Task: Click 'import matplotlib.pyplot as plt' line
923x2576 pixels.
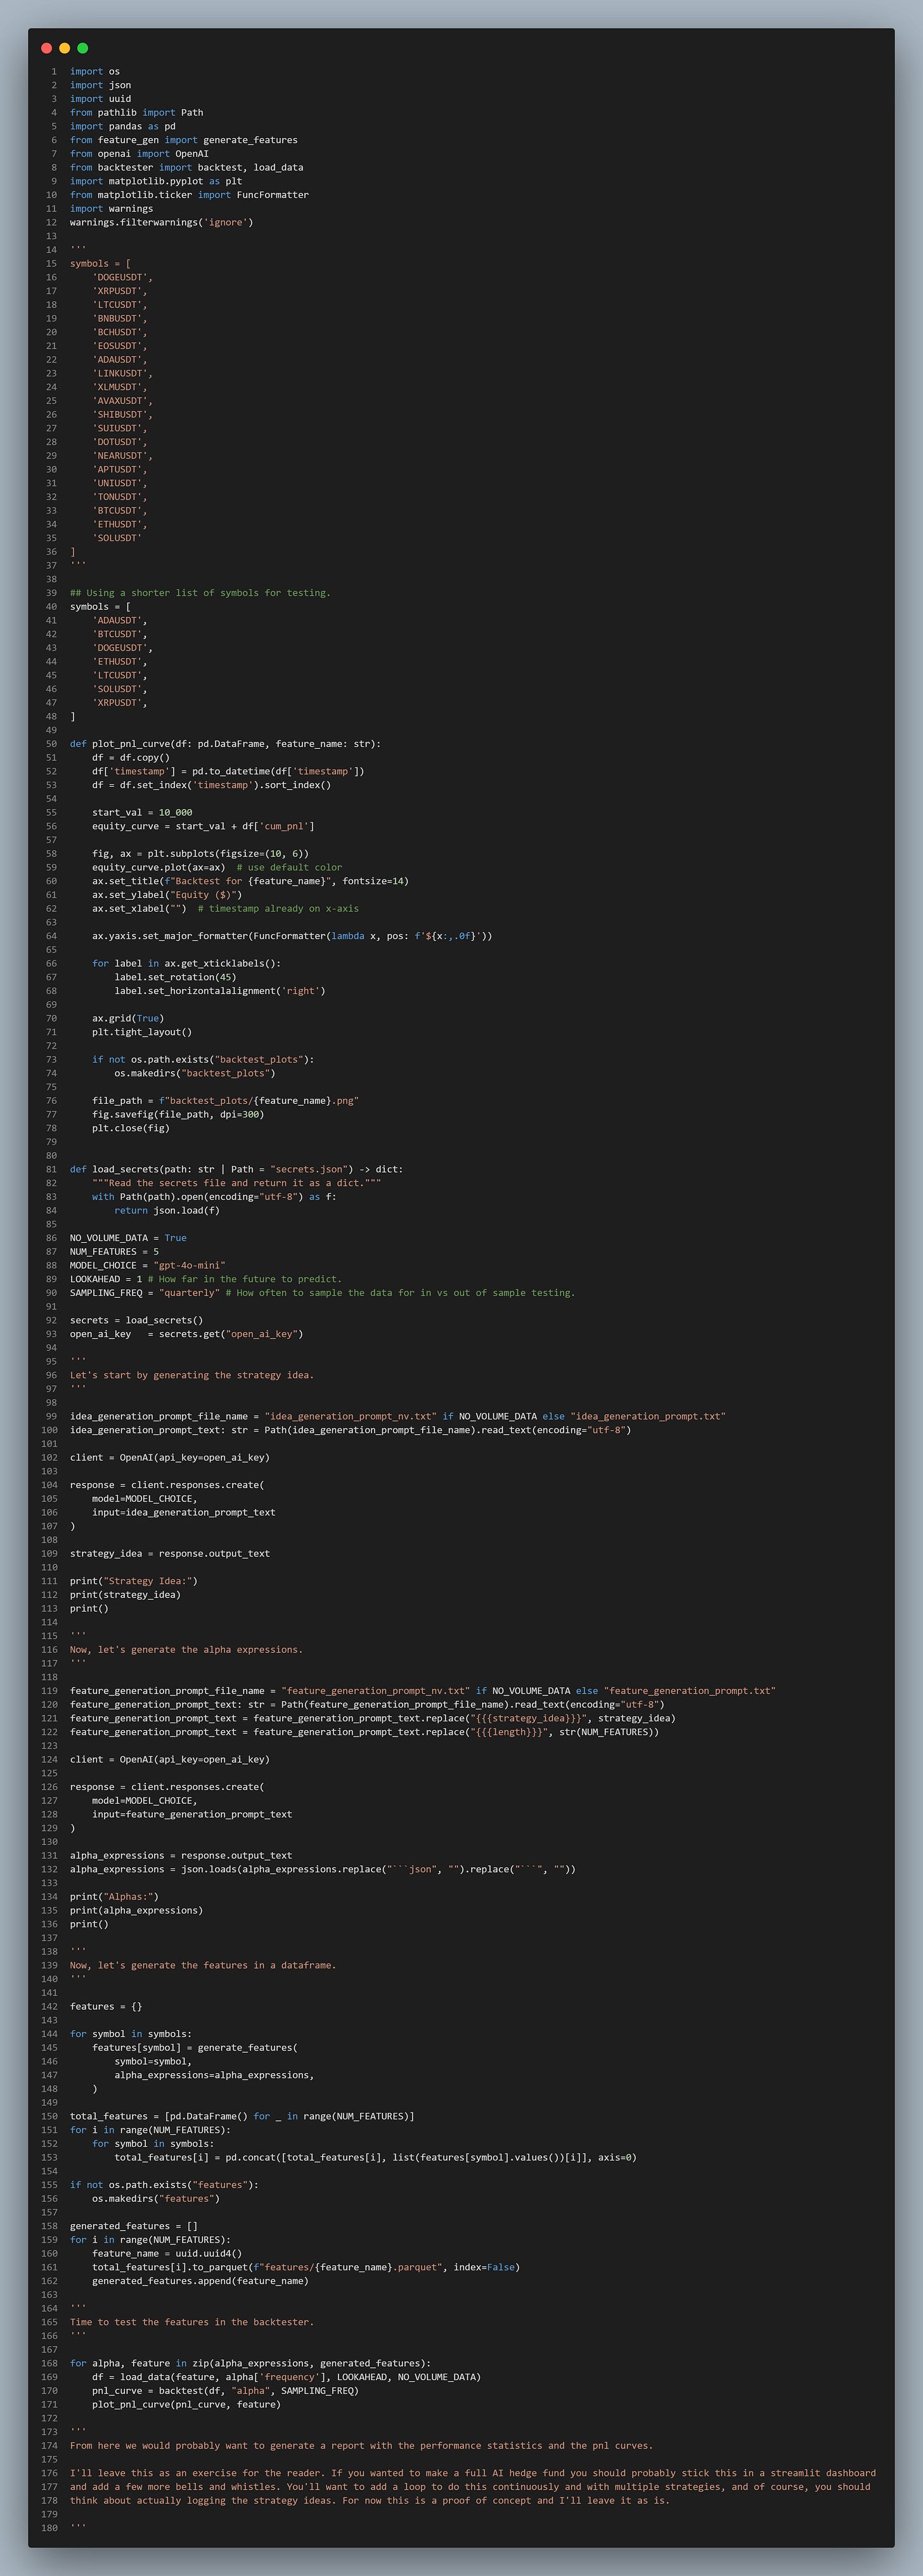Action: 155,181
